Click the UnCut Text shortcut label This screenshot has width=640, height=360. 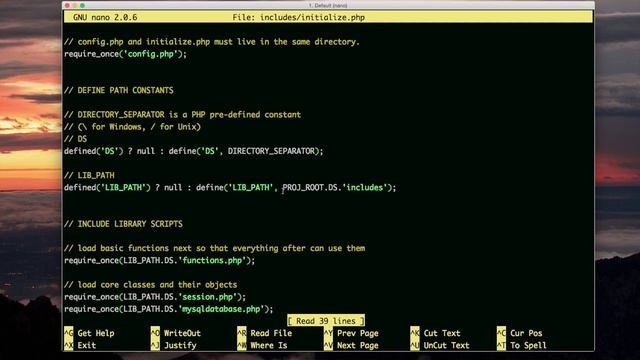point(447,345)
